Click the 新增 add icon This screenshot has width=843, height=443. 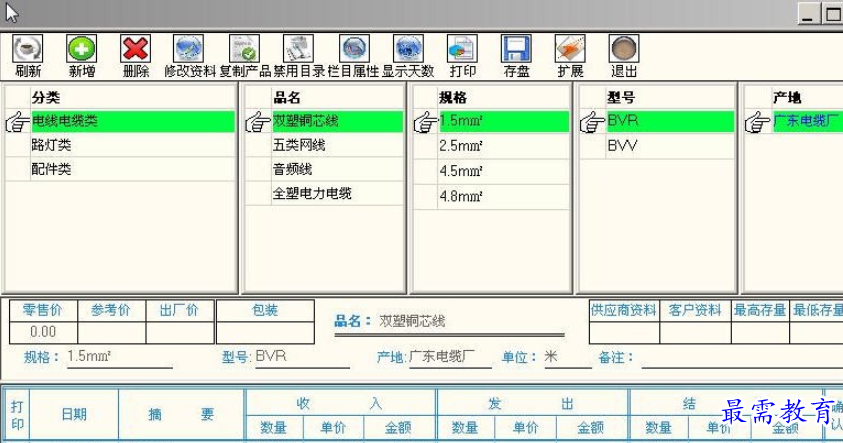(x=82, y=49)
